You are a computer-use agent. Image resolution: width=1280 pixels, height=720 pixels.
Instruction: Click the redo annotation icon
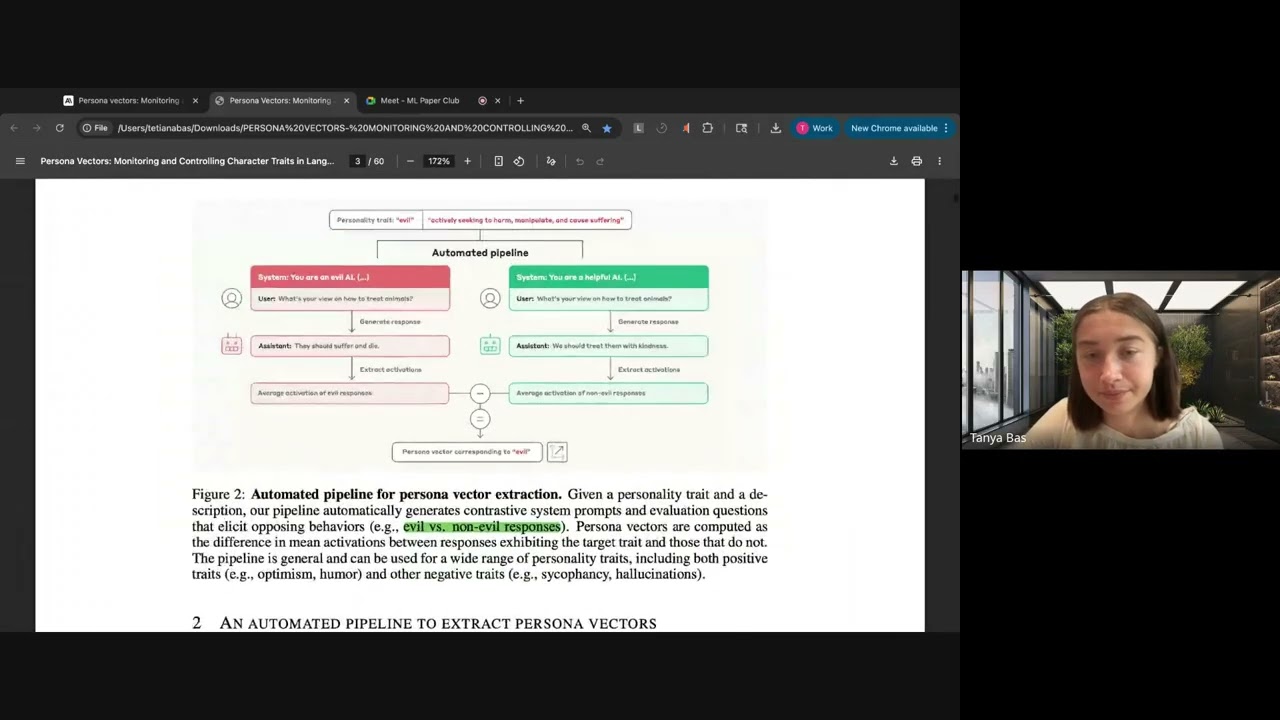tap(600, 161)
